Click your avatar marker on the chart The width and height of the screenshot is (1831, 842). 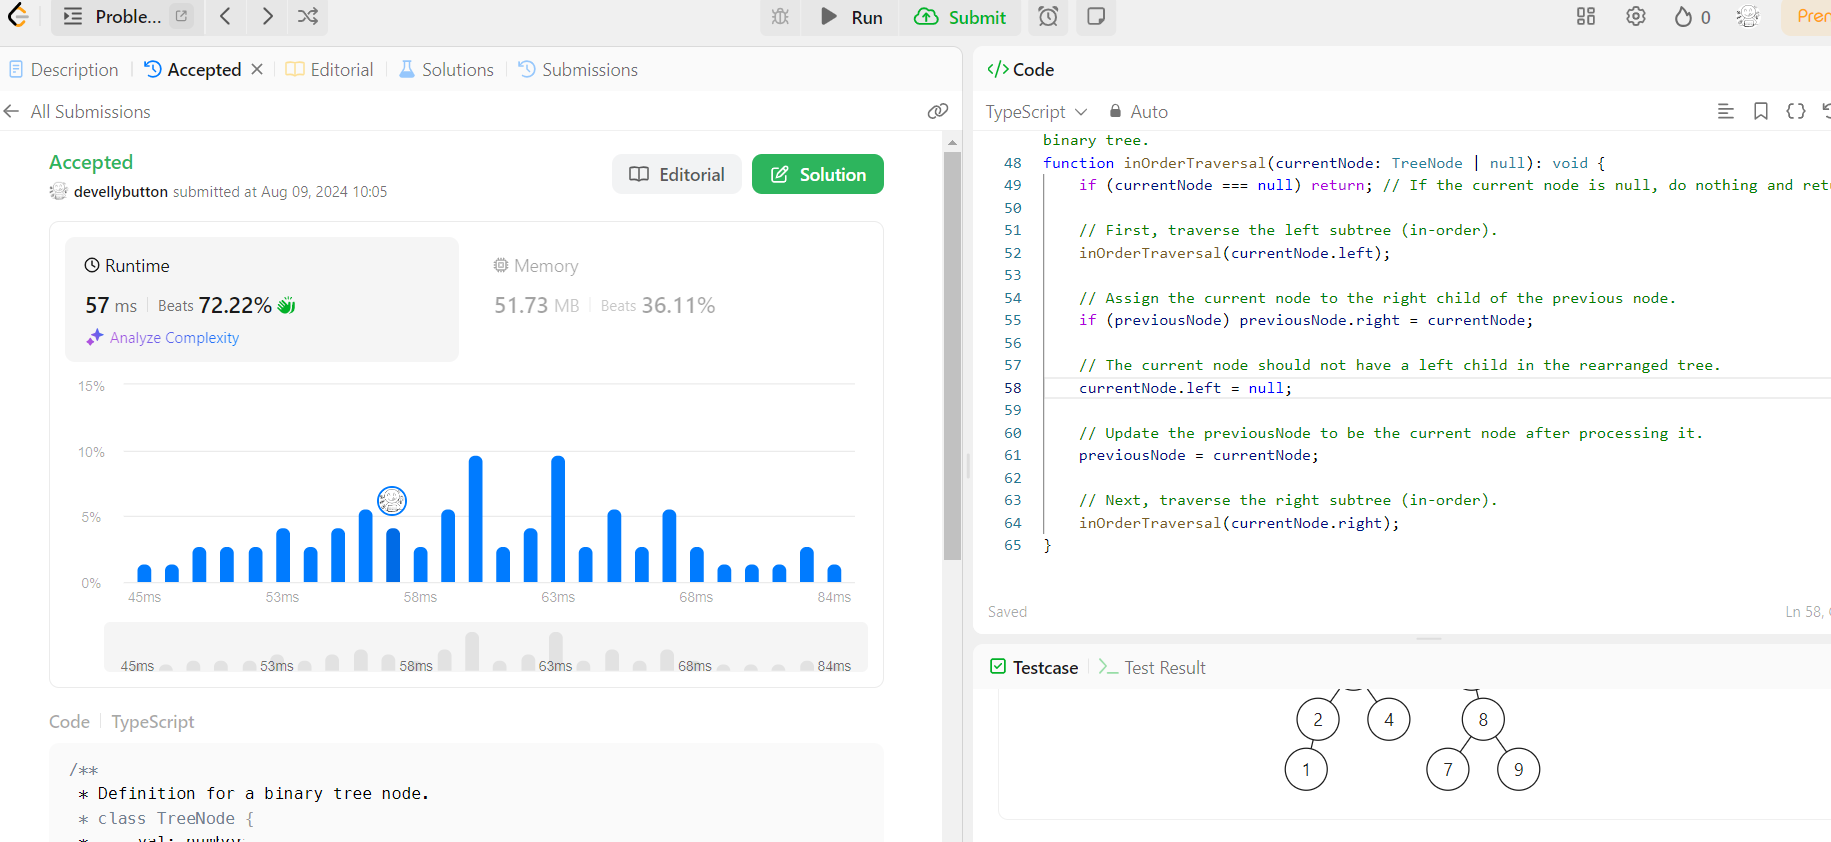[392, 500]
